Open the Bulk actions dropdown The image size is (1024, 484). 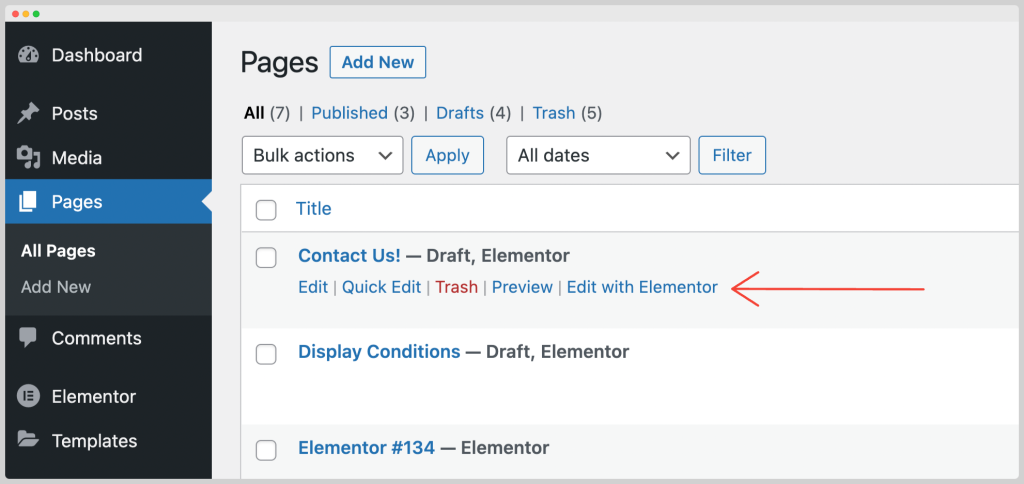tap(323, 155)
